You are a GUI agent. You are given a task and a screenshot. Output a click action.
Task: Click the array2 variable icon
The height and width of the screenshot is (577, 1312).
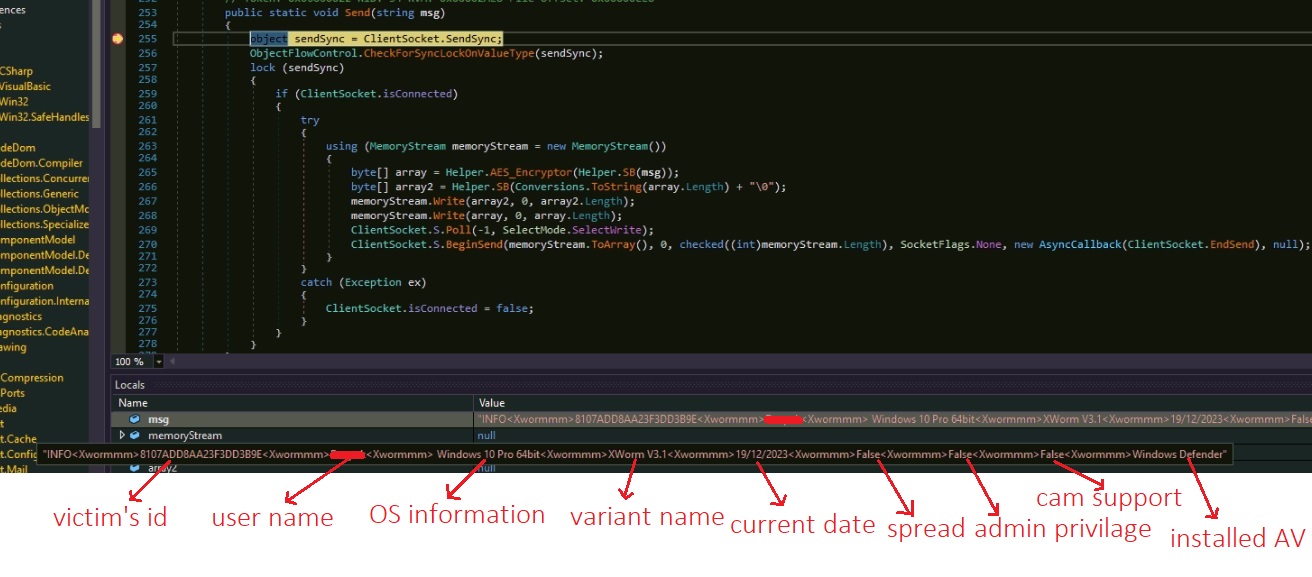pyautogui.click(x=135, y=467)
